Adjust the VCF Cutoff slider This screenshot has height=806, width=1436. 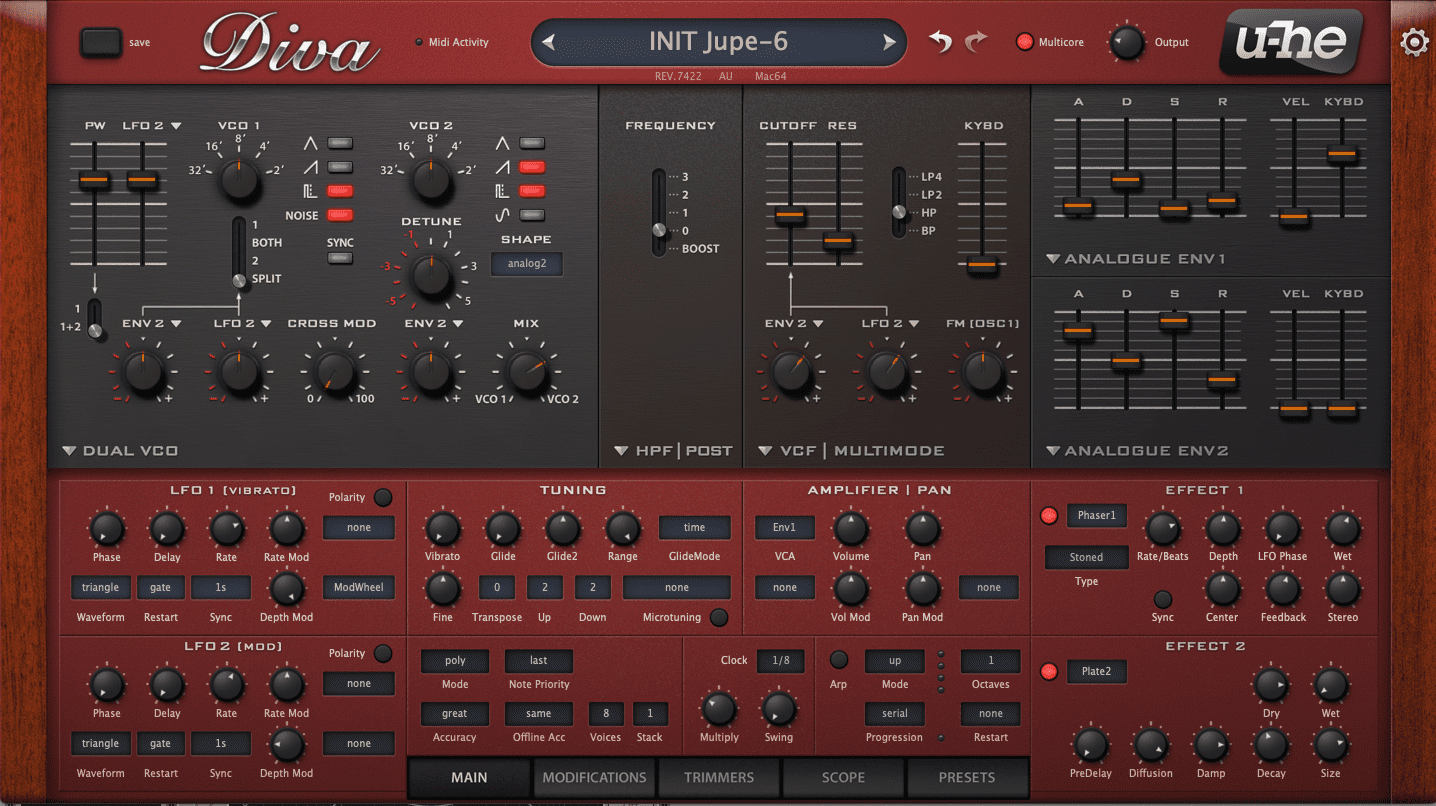click(x=790, y=215)
